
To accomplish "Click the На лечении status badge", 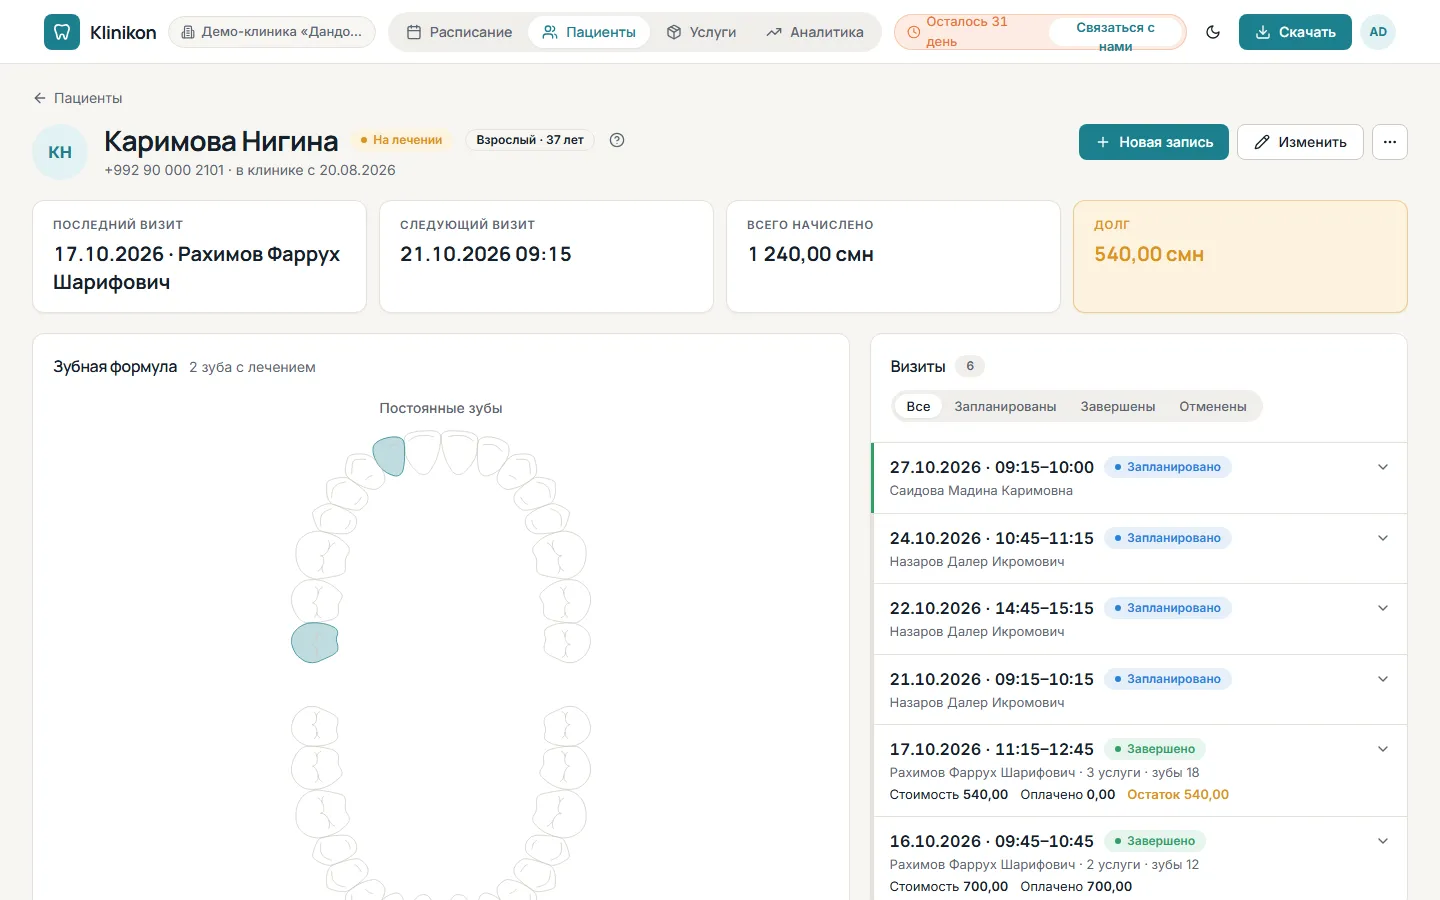I will [x=402, y=140].
